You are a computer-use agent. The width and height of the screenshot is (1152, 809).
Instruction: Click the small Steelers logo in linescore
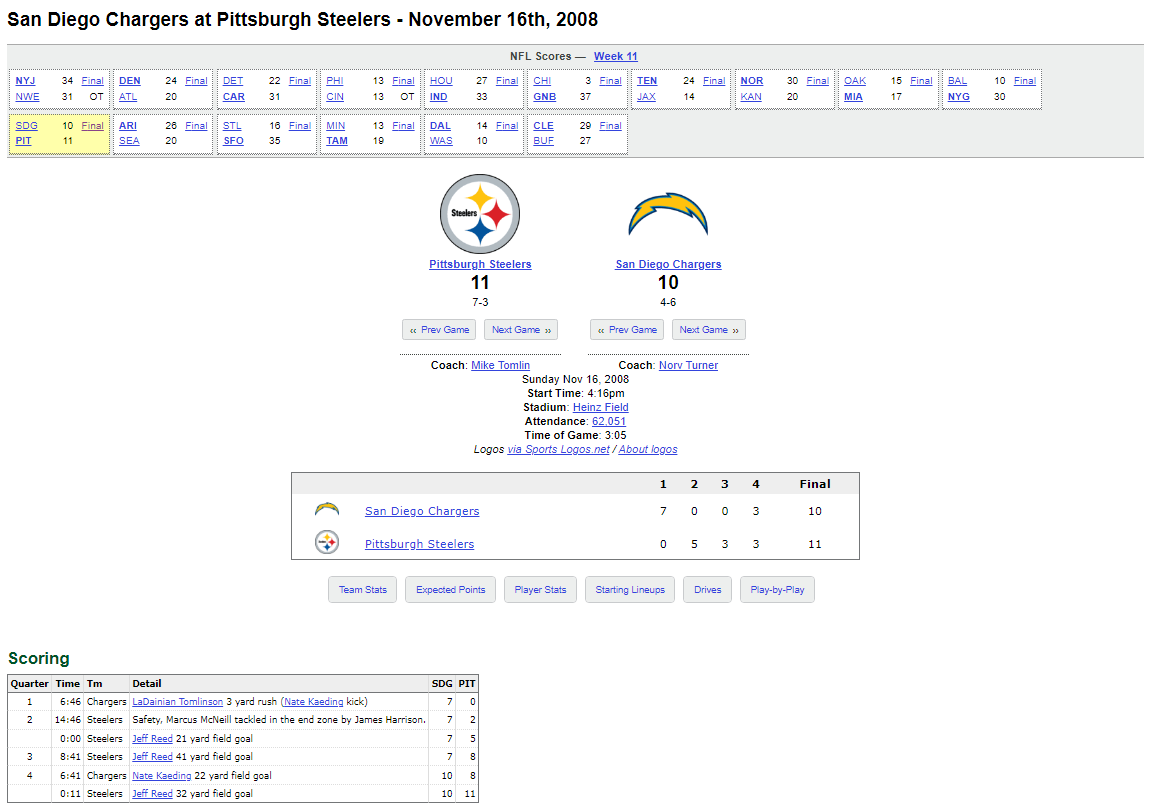coord(327,542)
